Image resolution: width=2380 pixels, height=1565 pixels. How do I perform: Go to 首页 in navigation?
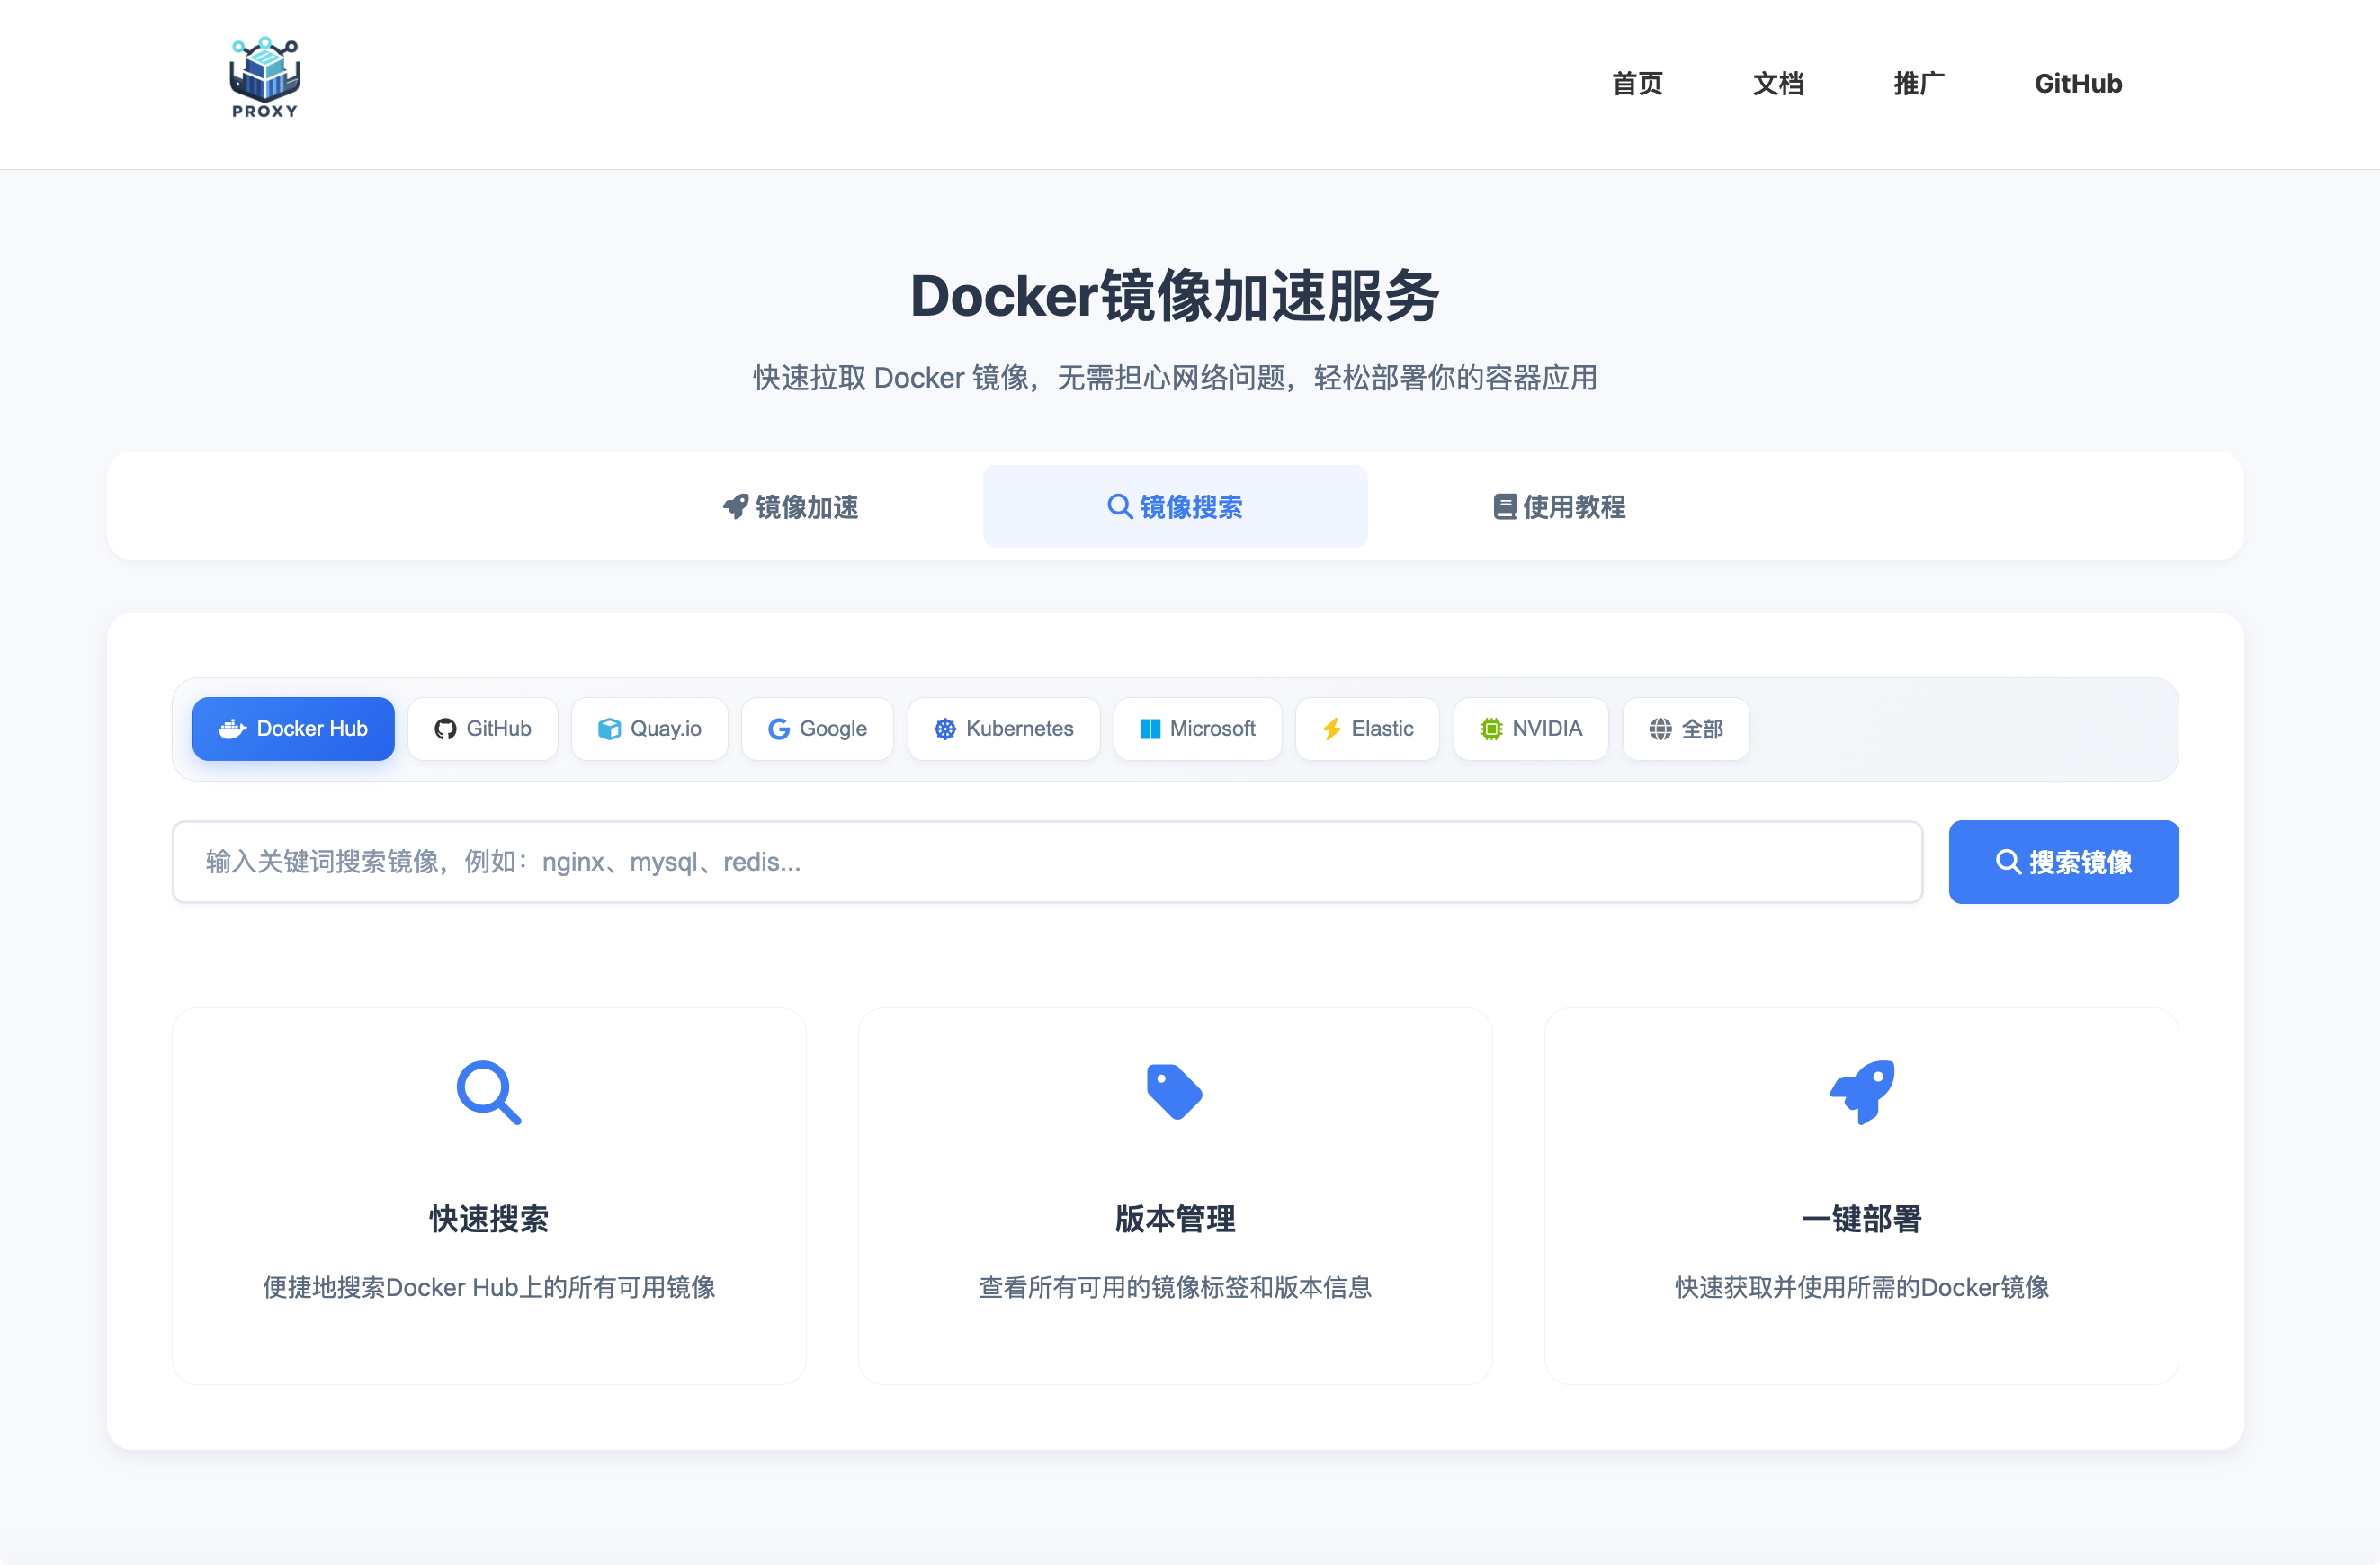tap(1637, 84)
